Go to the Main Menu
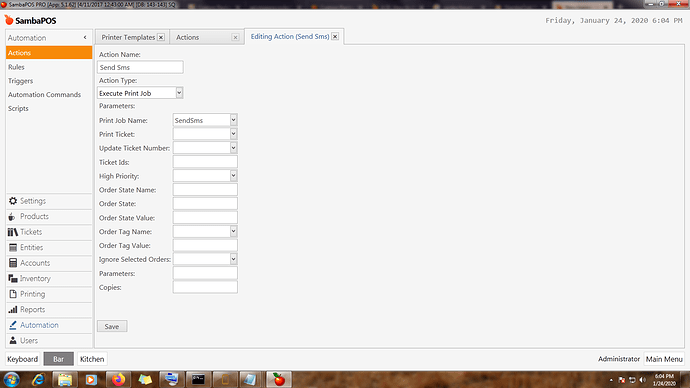This screenshot has width=690, height=388. coord(664,359)
